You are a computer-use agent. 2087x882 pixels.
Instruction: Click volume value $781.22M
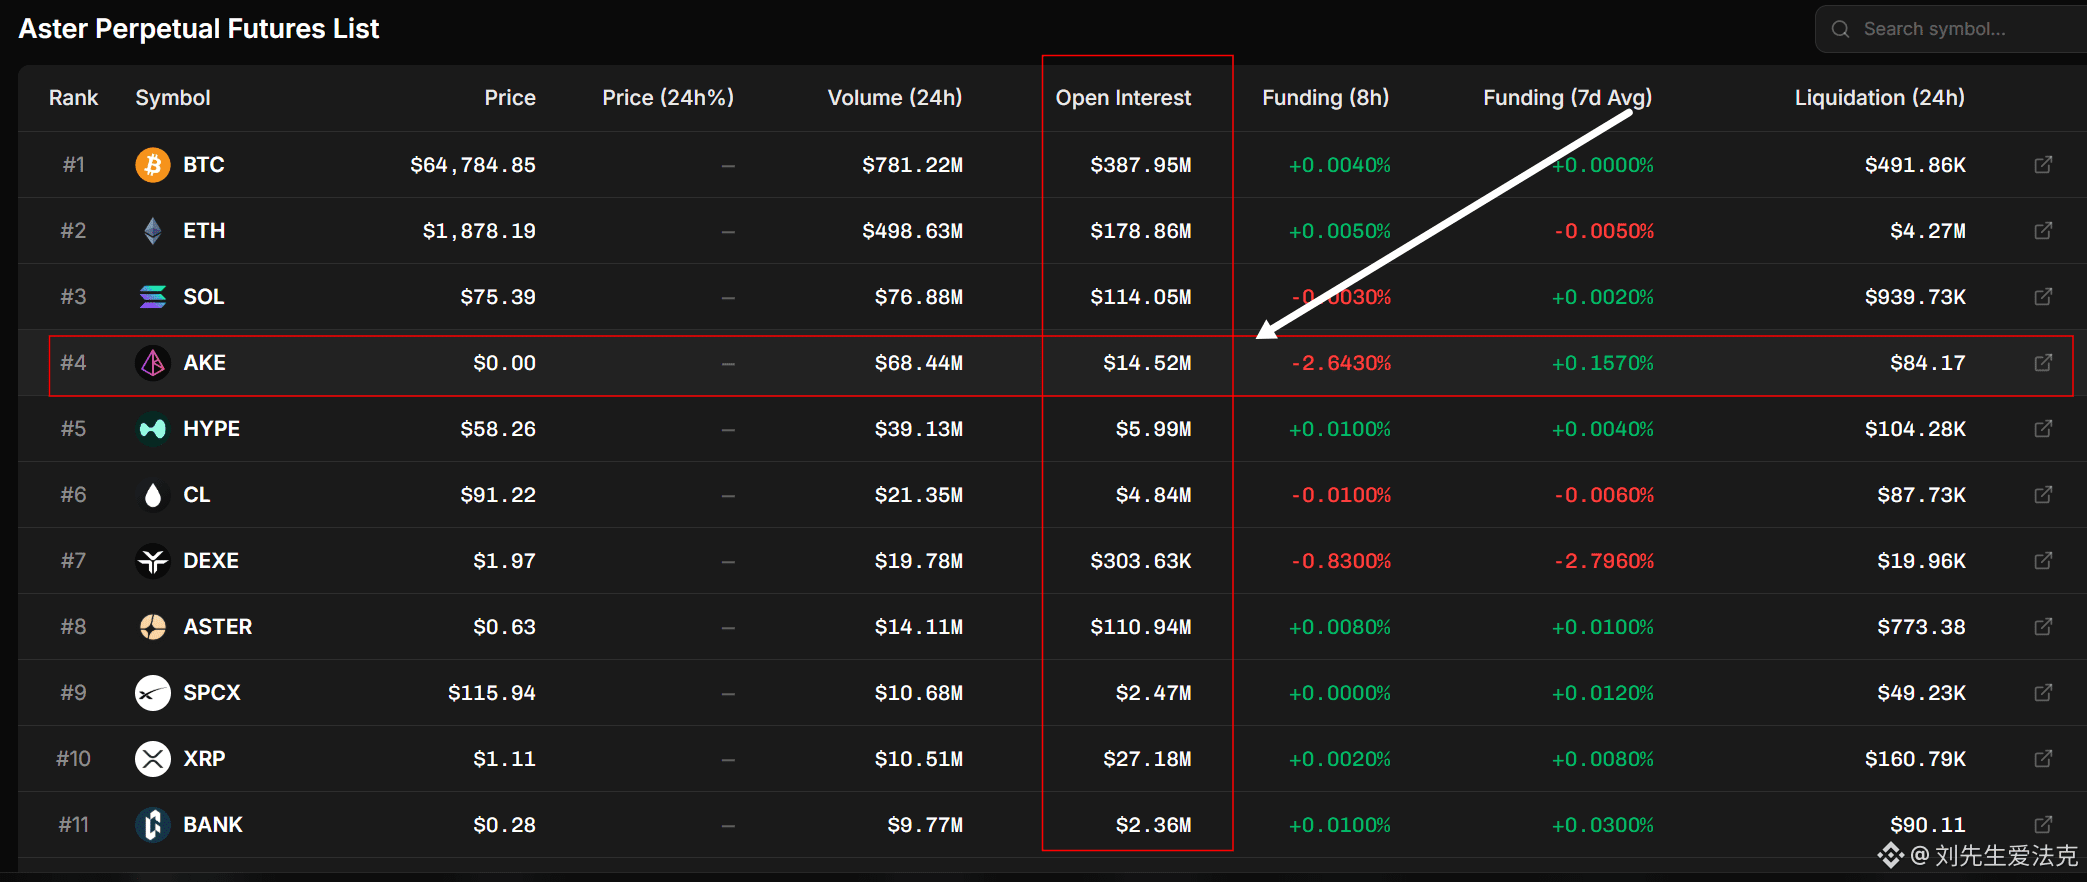(x=912, y=165)
